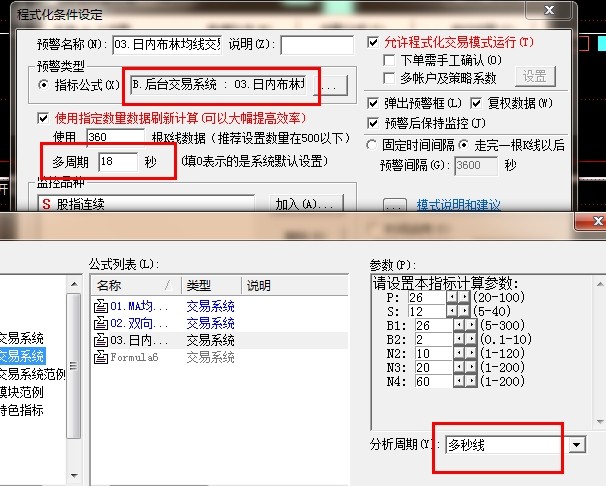Screen dimensions: 606x486
Task: Click the category tree scroll down arrow
Action: click(74, 475)
